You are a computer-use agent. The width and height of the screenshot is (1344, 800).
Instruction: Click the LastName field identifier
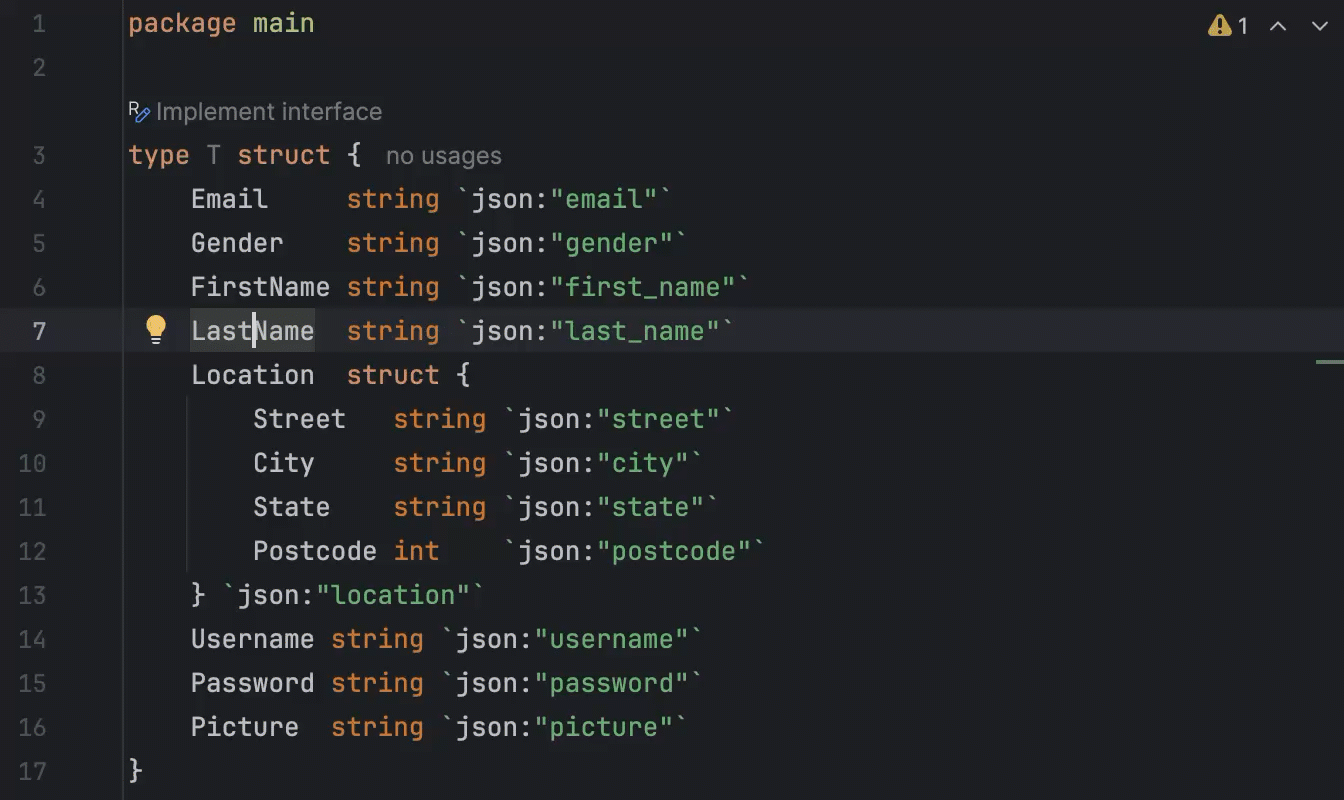252,331
